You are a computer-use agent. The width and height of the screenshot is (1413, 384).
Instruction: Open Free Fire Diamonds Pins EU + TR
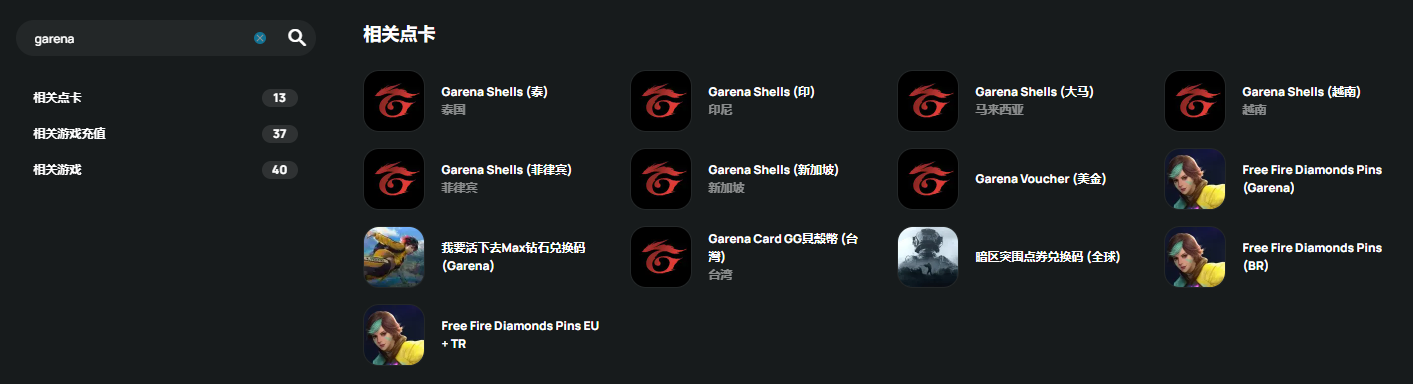(x=520, y=335)
